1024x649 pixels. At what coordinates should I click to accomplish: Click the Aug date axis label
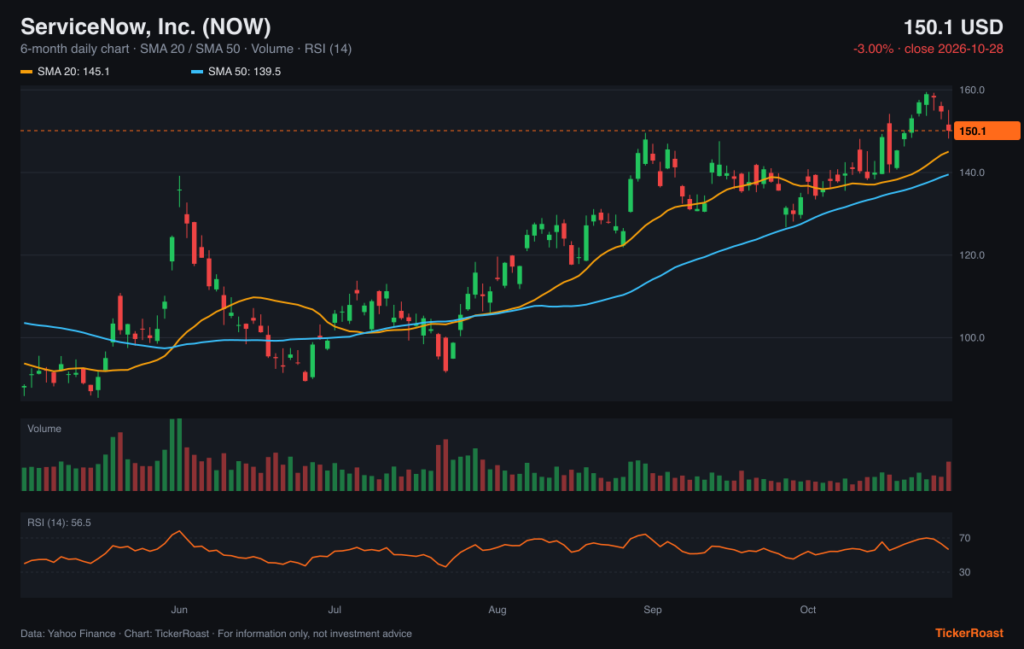498,610
